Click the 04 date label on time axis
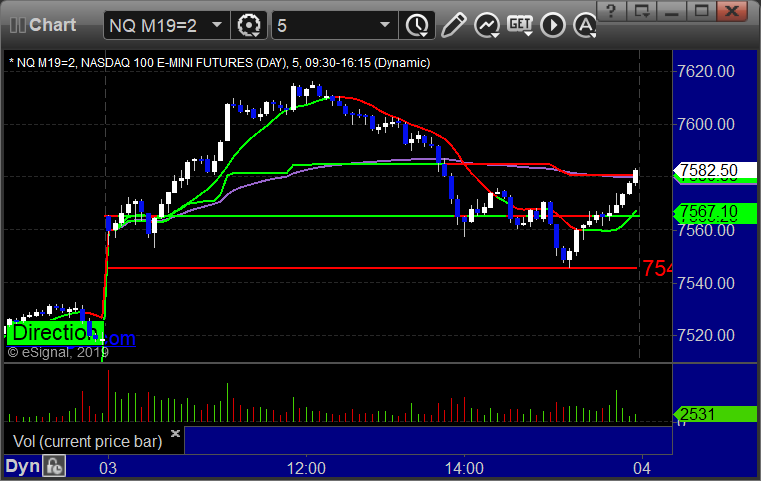Screen dimensions: 761x481 (642, 468)
